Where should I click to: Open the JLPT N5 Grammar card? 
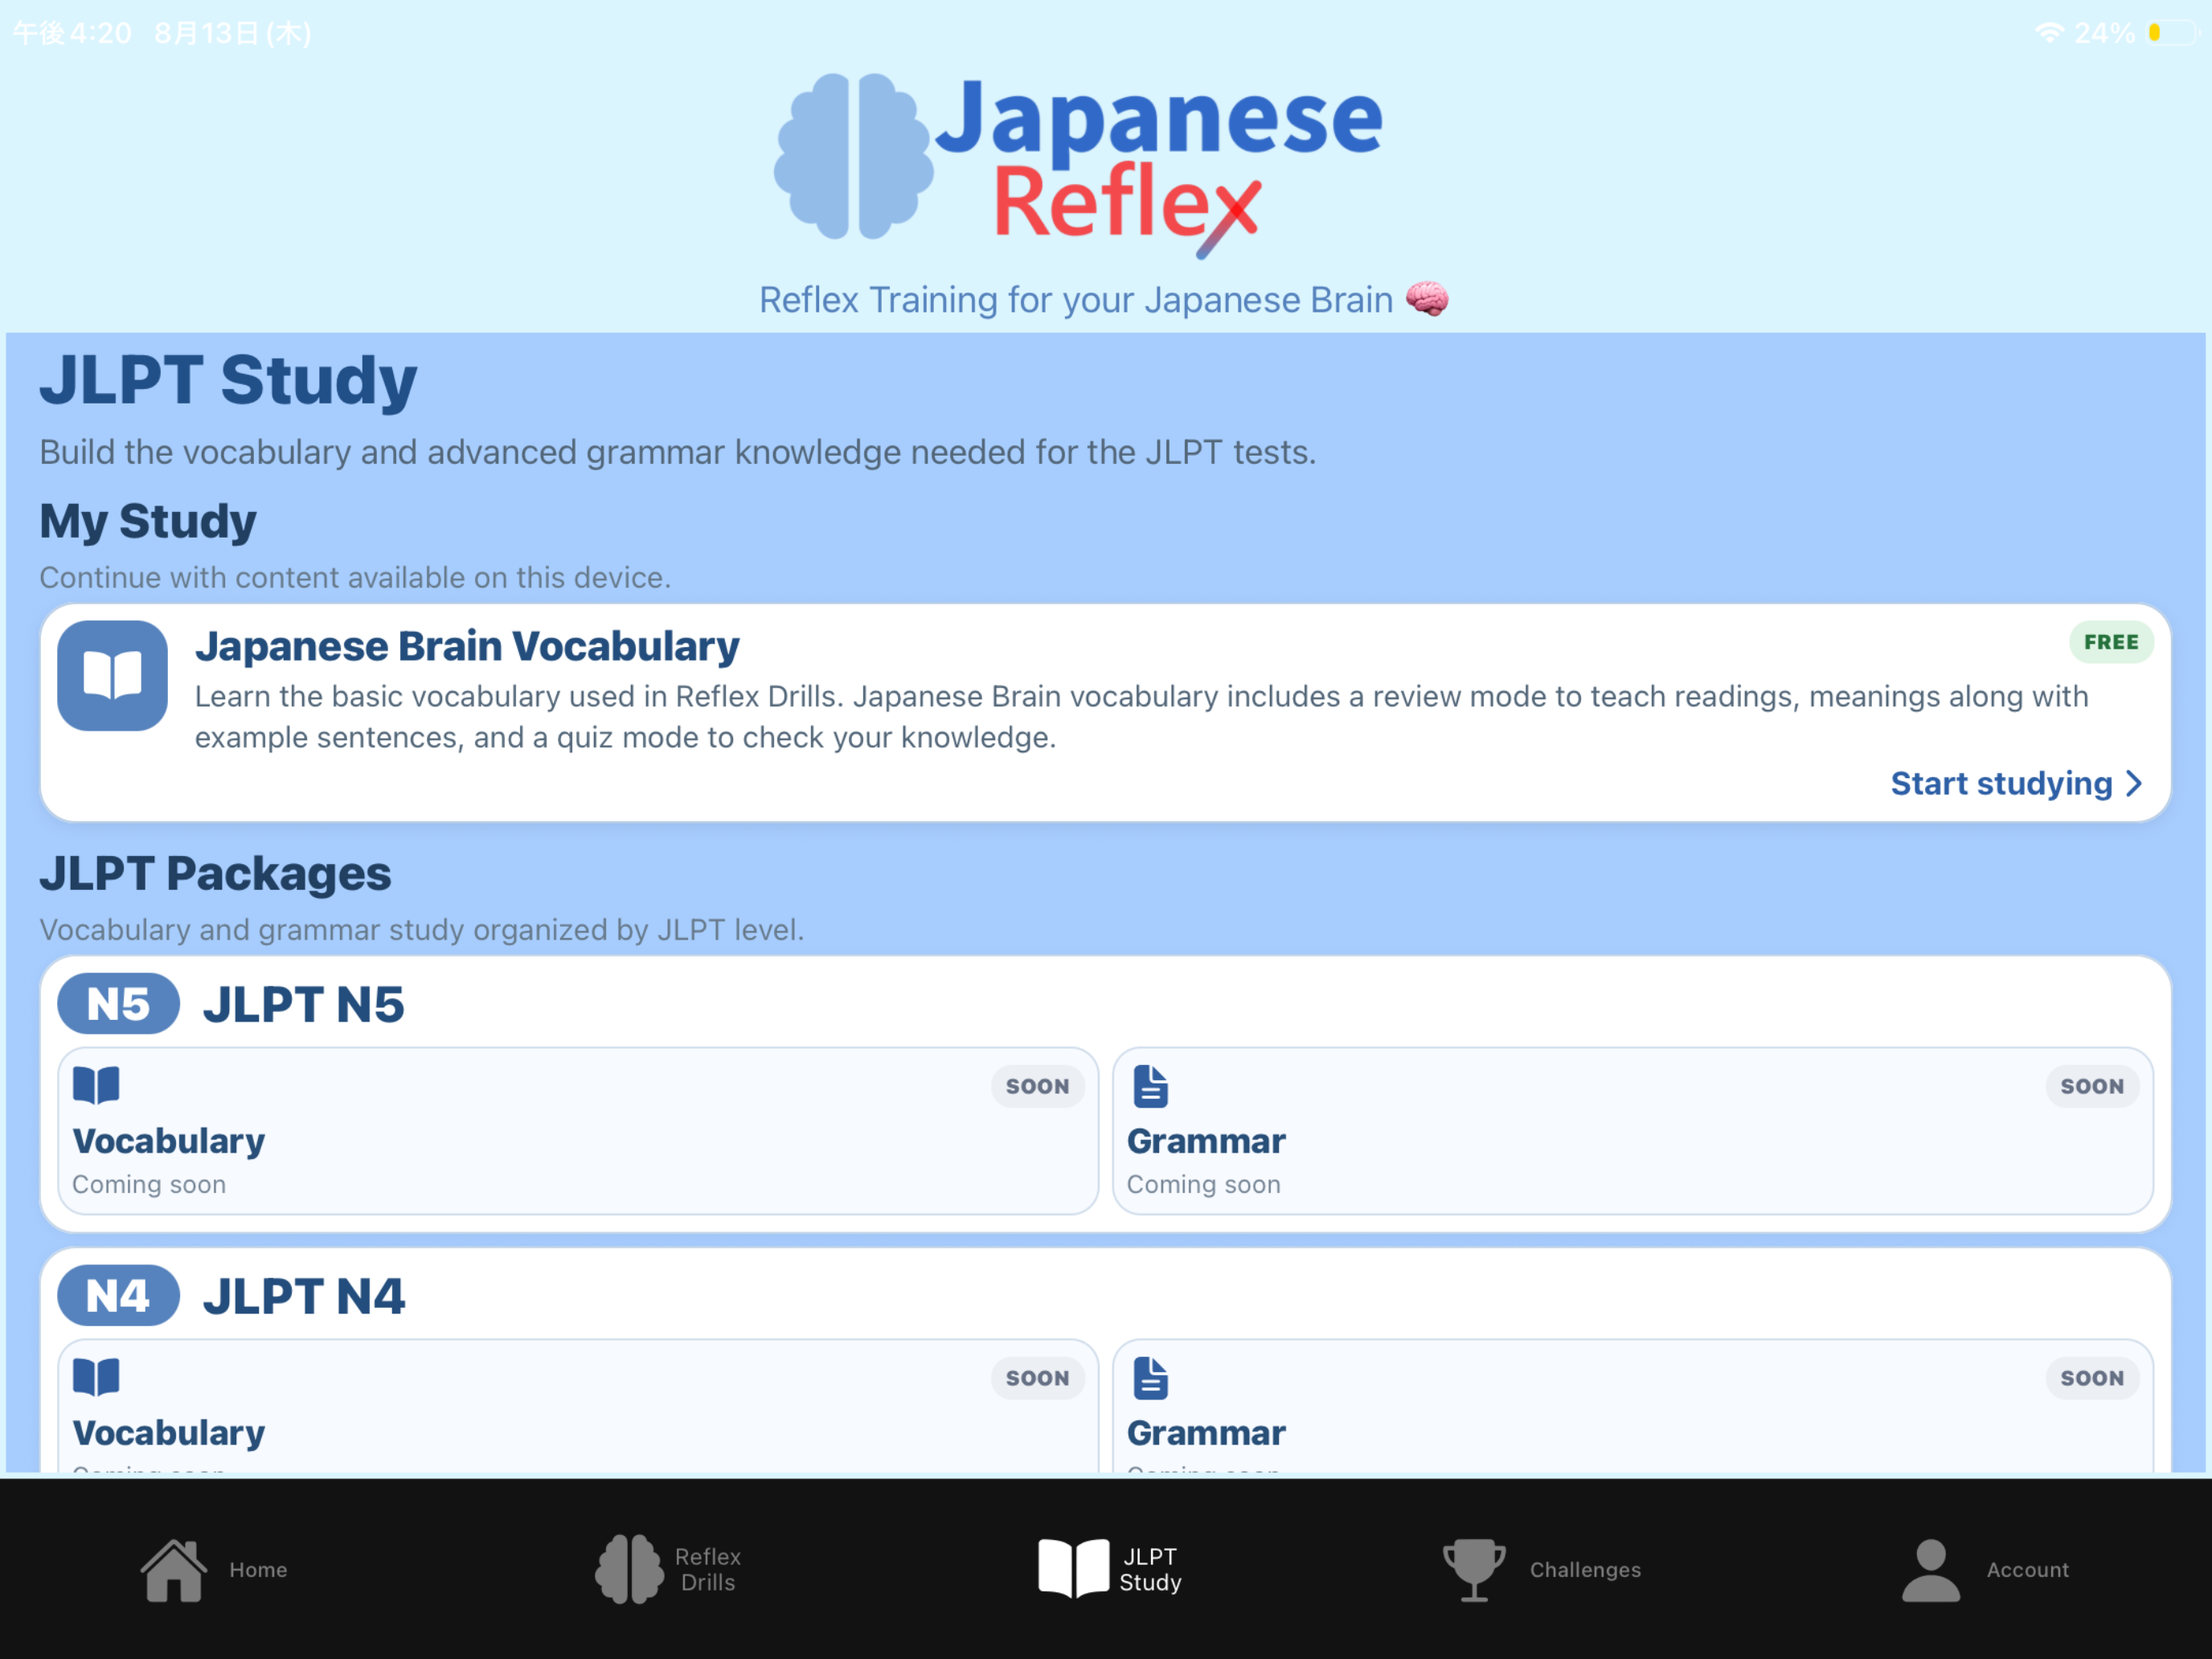click(1633, 1131)
